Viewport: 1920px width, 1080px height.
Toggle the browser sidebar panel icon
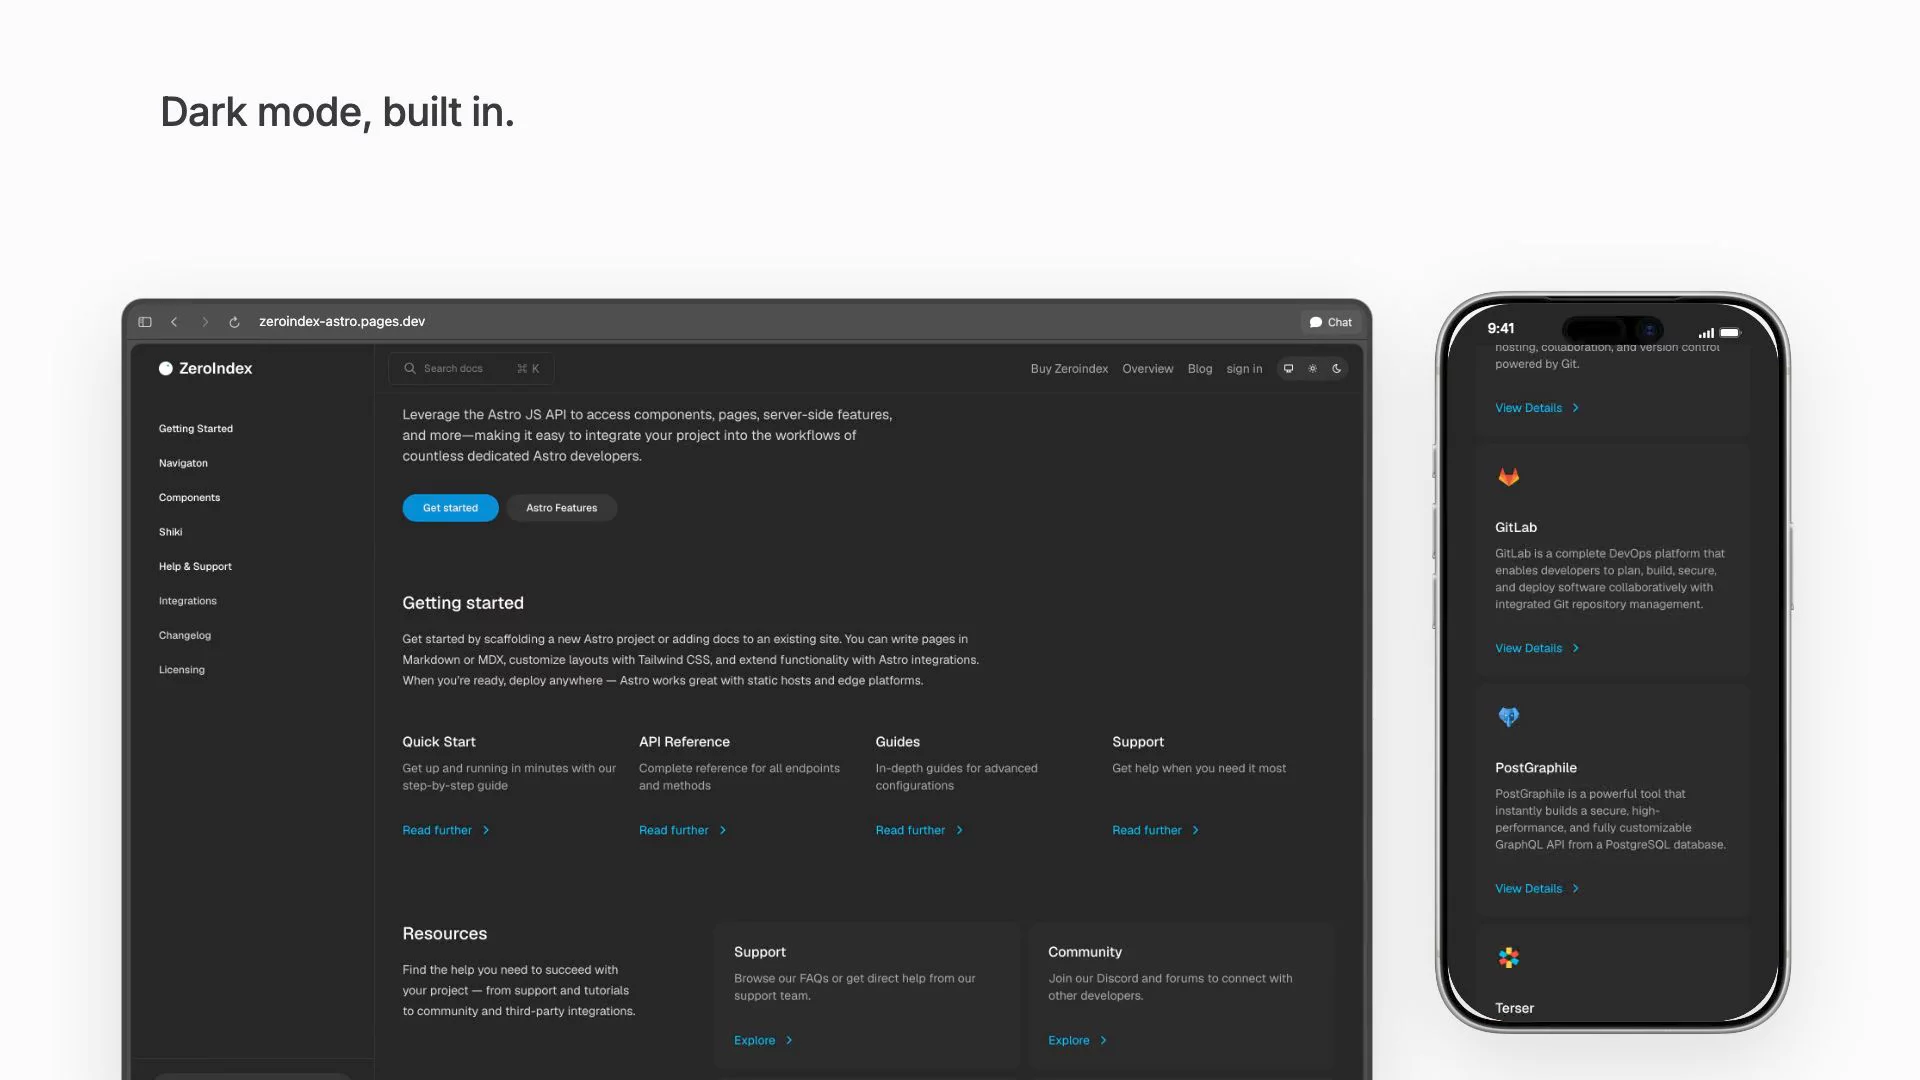145,322
